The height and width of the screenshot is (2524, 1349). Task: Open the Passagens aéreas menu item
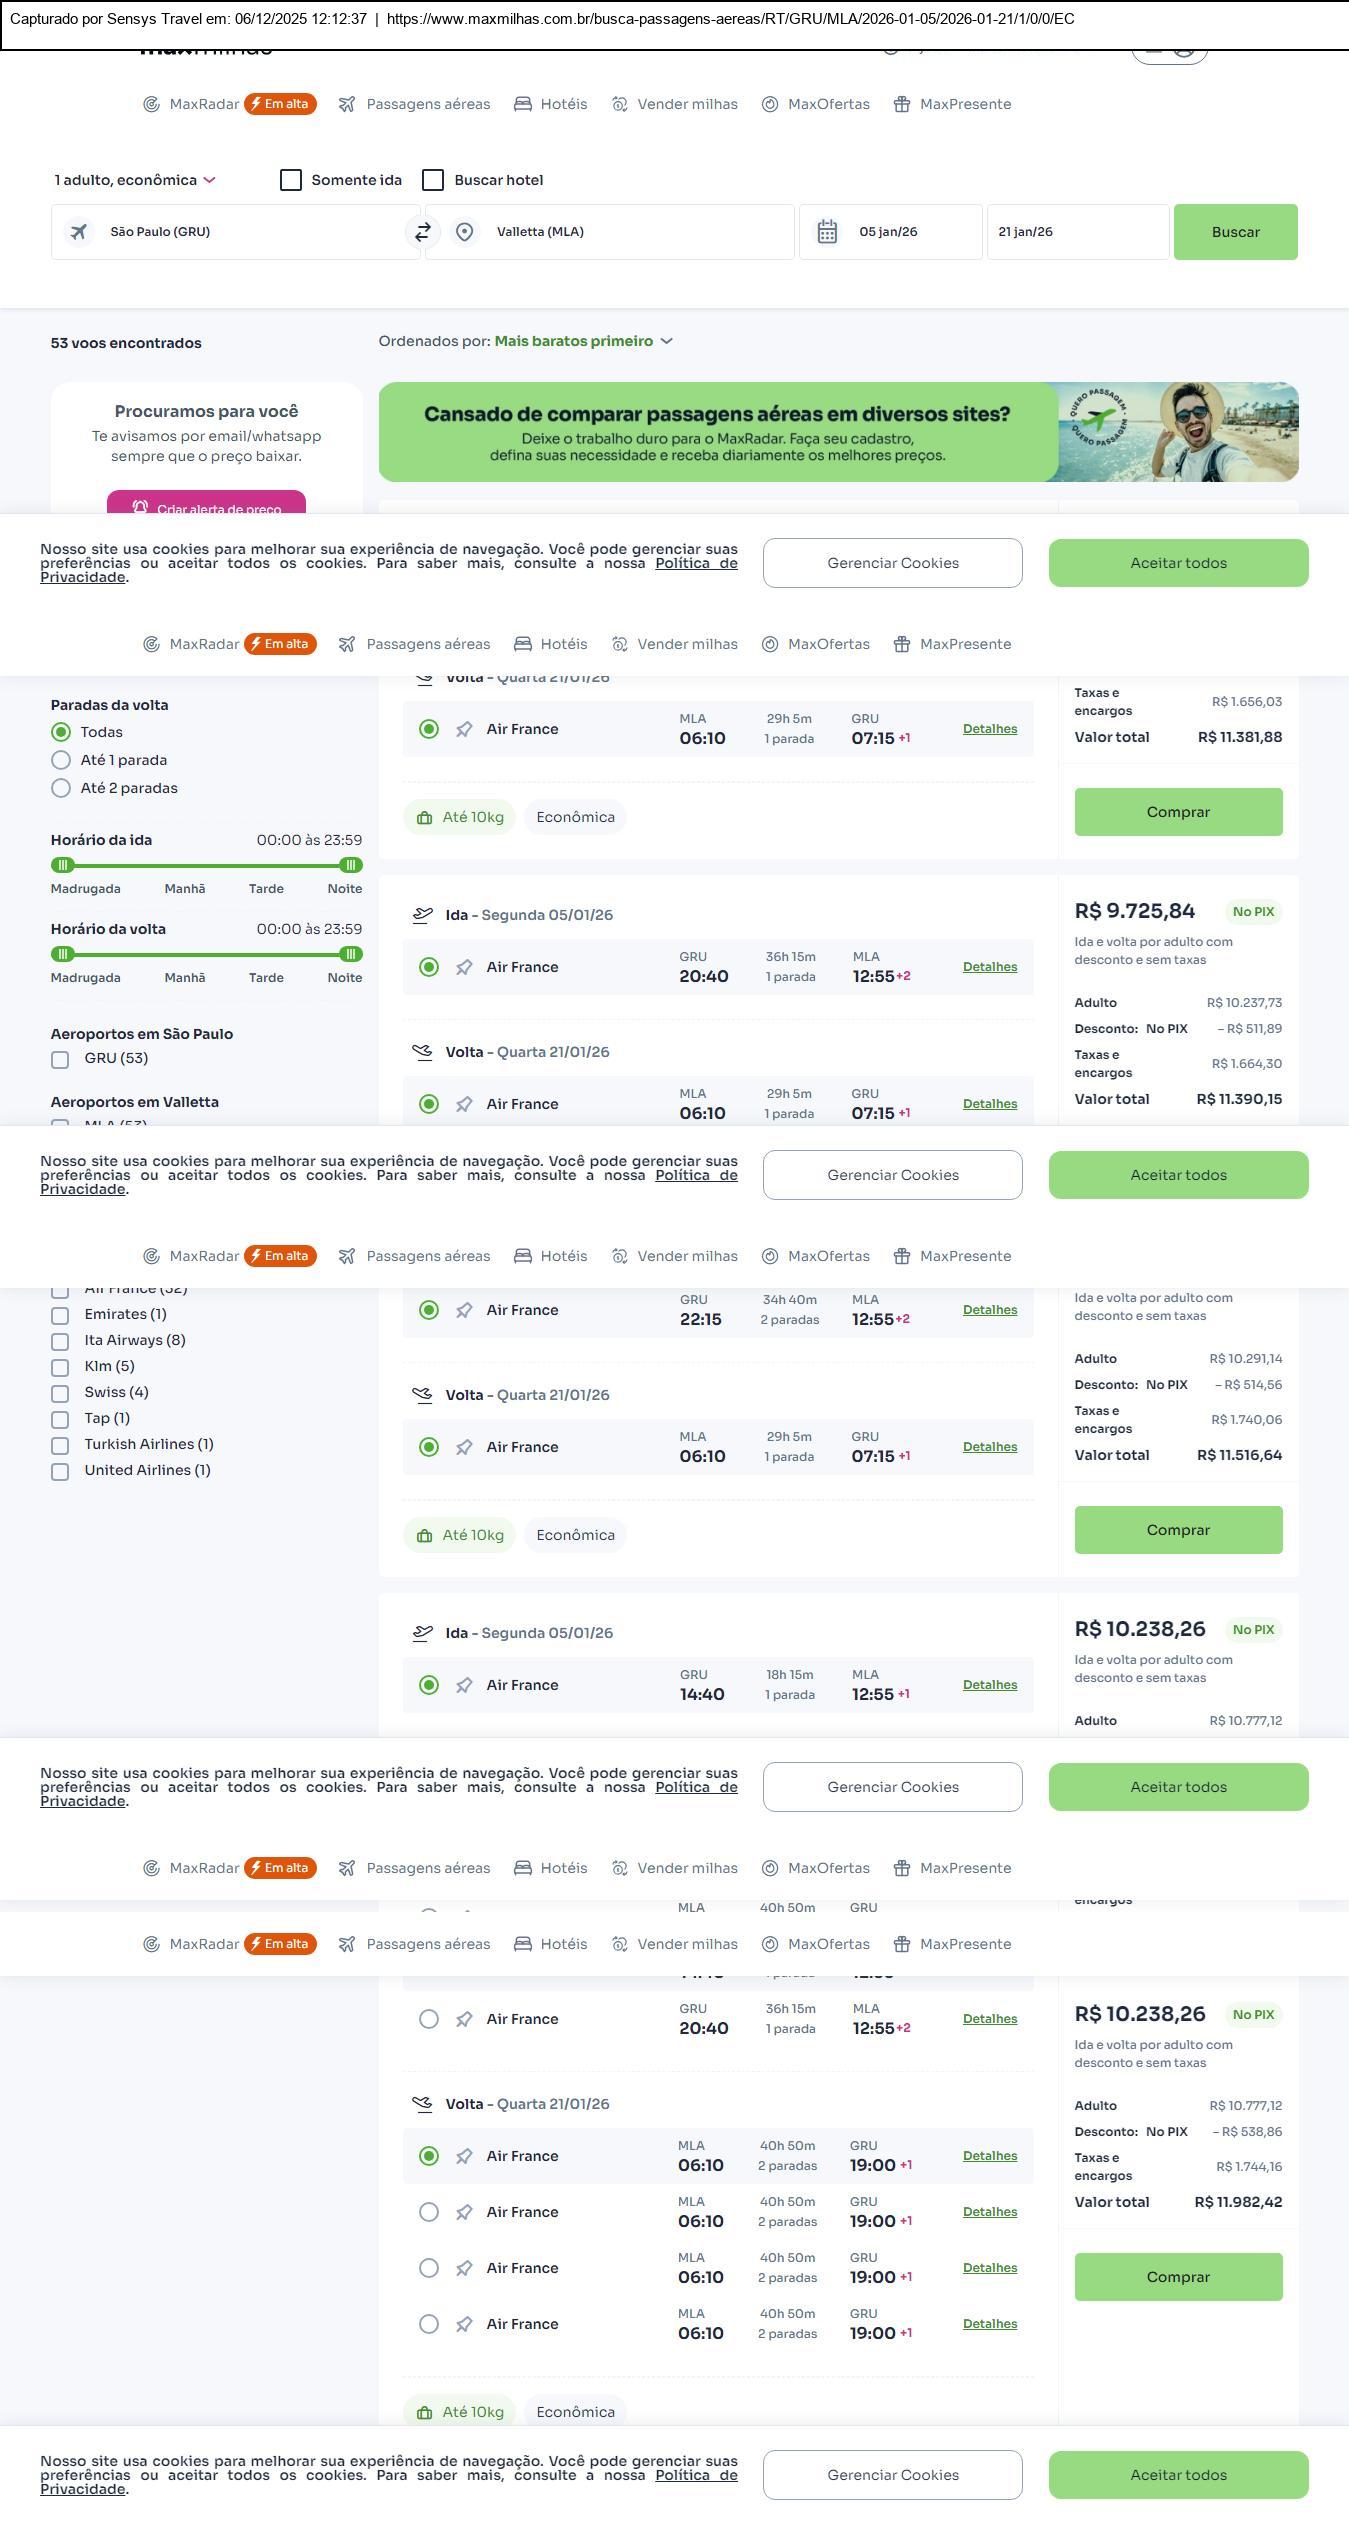click(428, 104)
